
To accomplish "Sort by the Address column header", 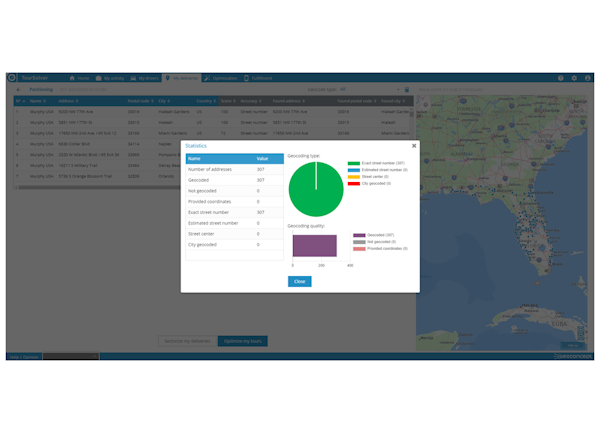I will tap(69, 101).
